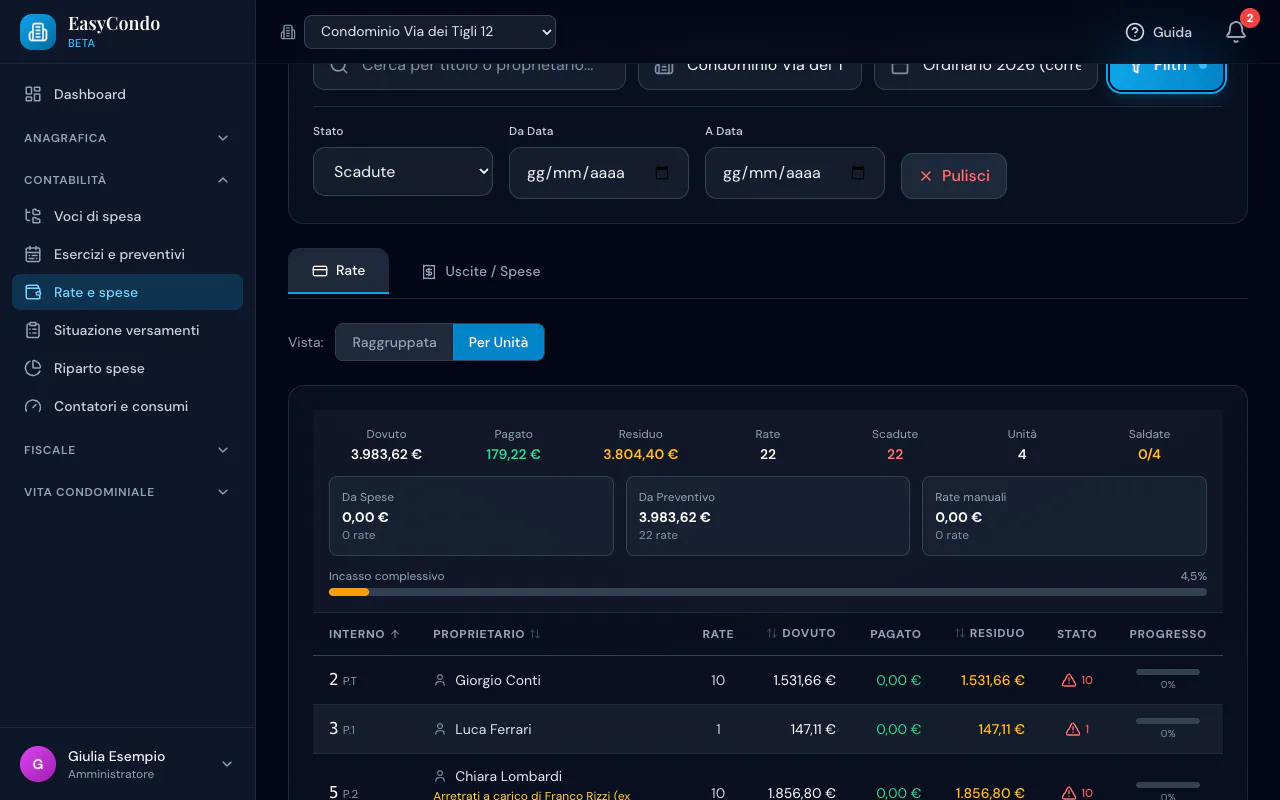Screen dimensions: 1280x800
Task: Focus the A Data date field
Action: pyautogui.click(x=795, y=173)
